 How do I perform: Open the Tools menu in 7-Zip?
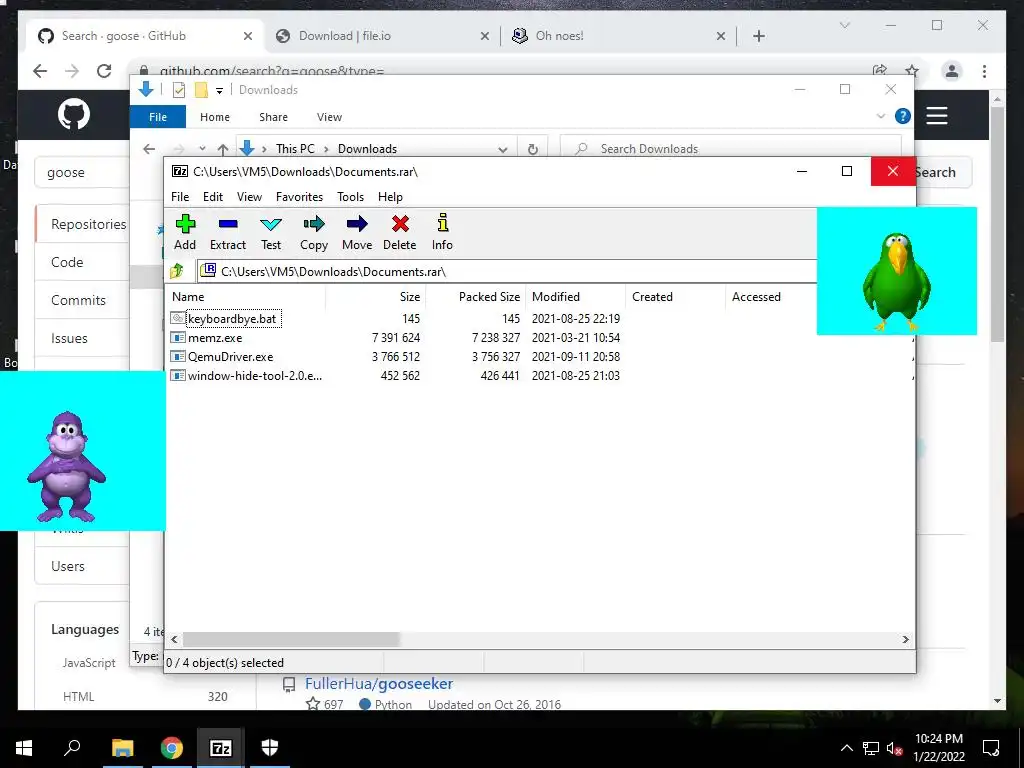coord(350,197)
